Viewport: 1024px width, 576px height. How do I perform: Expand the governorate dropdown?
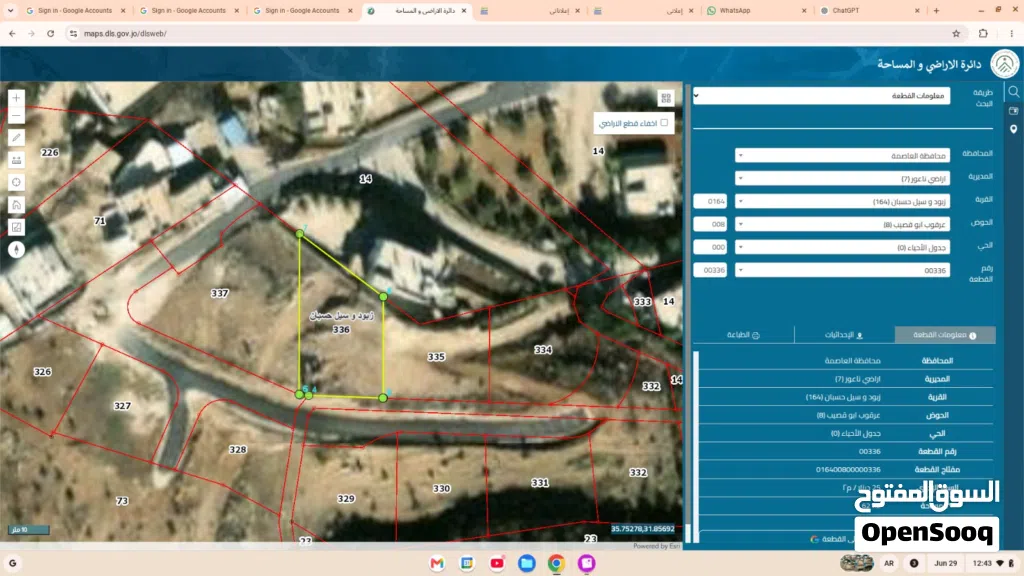[x=842, y=155]
